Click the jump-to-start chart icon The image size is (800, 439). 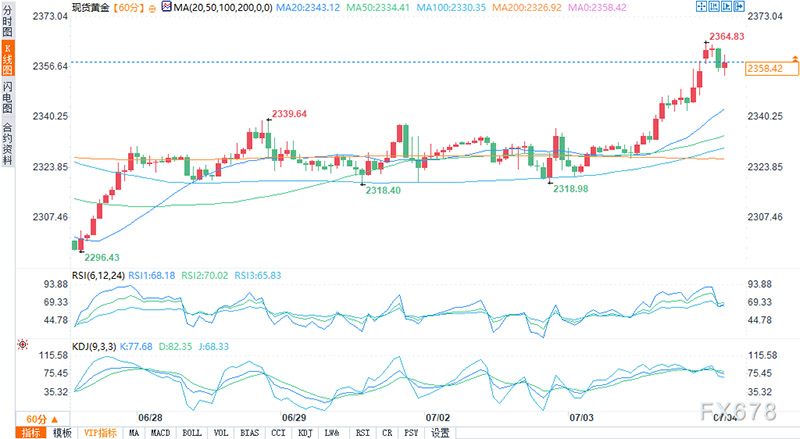714,6
